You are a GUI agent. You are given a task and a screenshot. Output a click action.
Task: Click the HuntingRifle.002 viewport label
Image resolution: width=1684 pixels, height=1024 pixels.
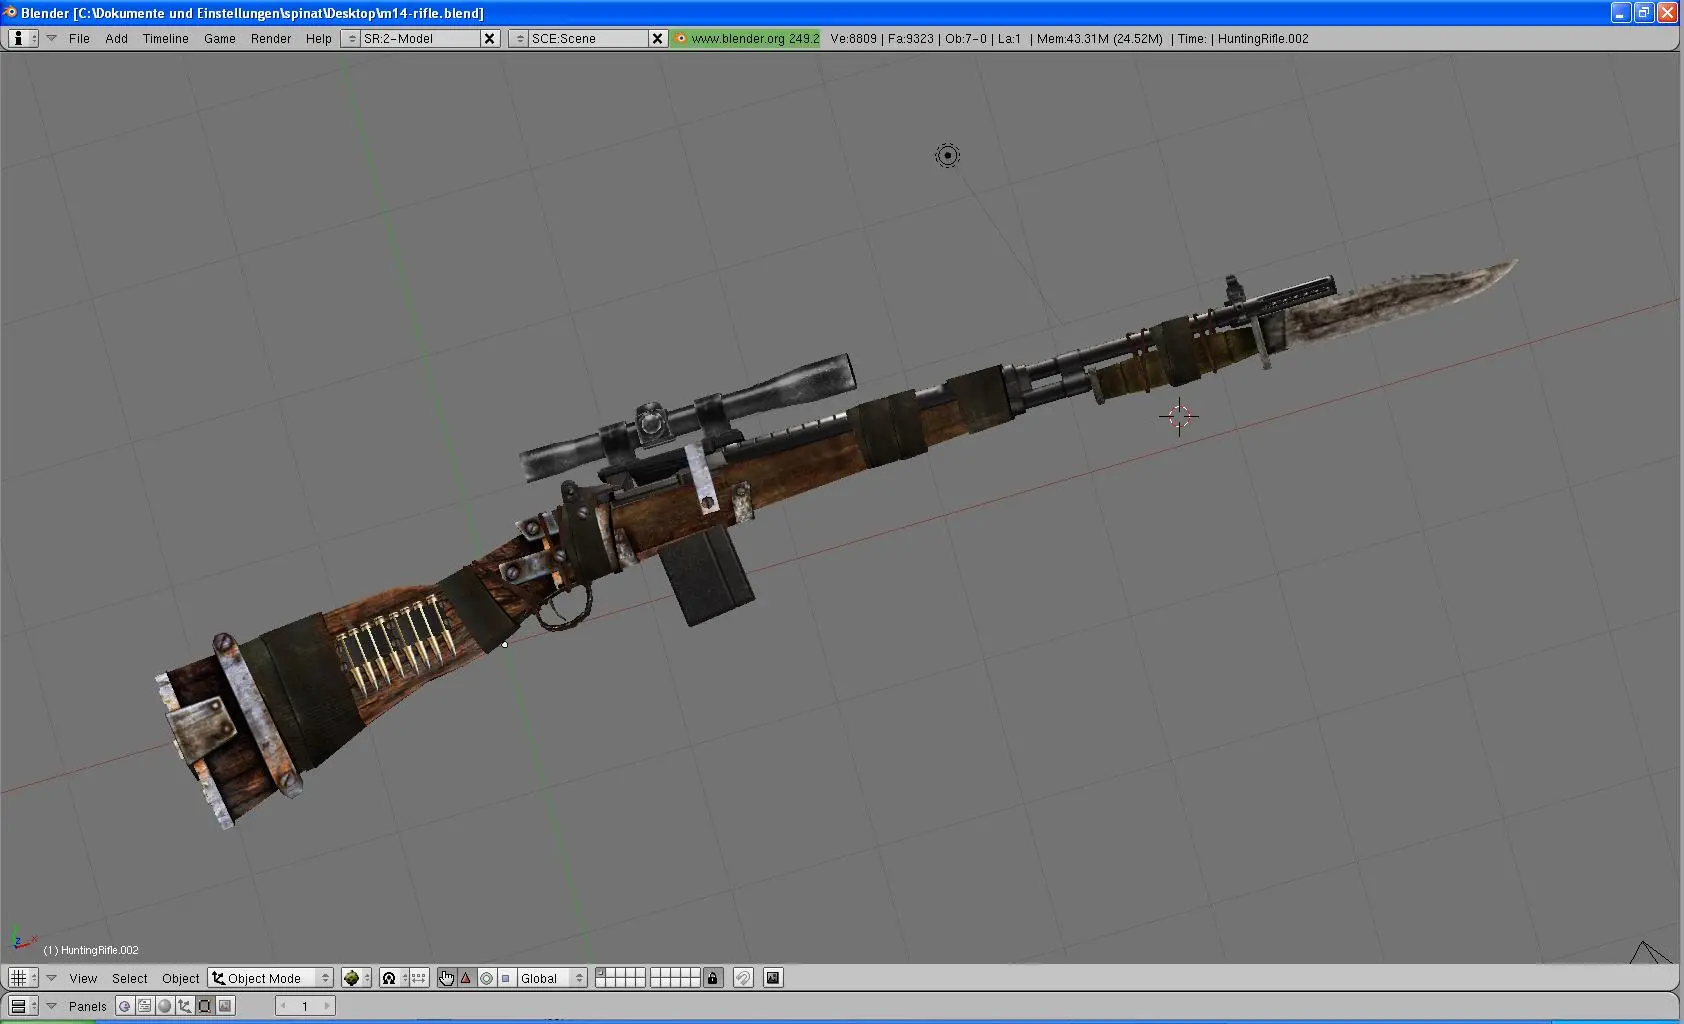click(91, 950)
